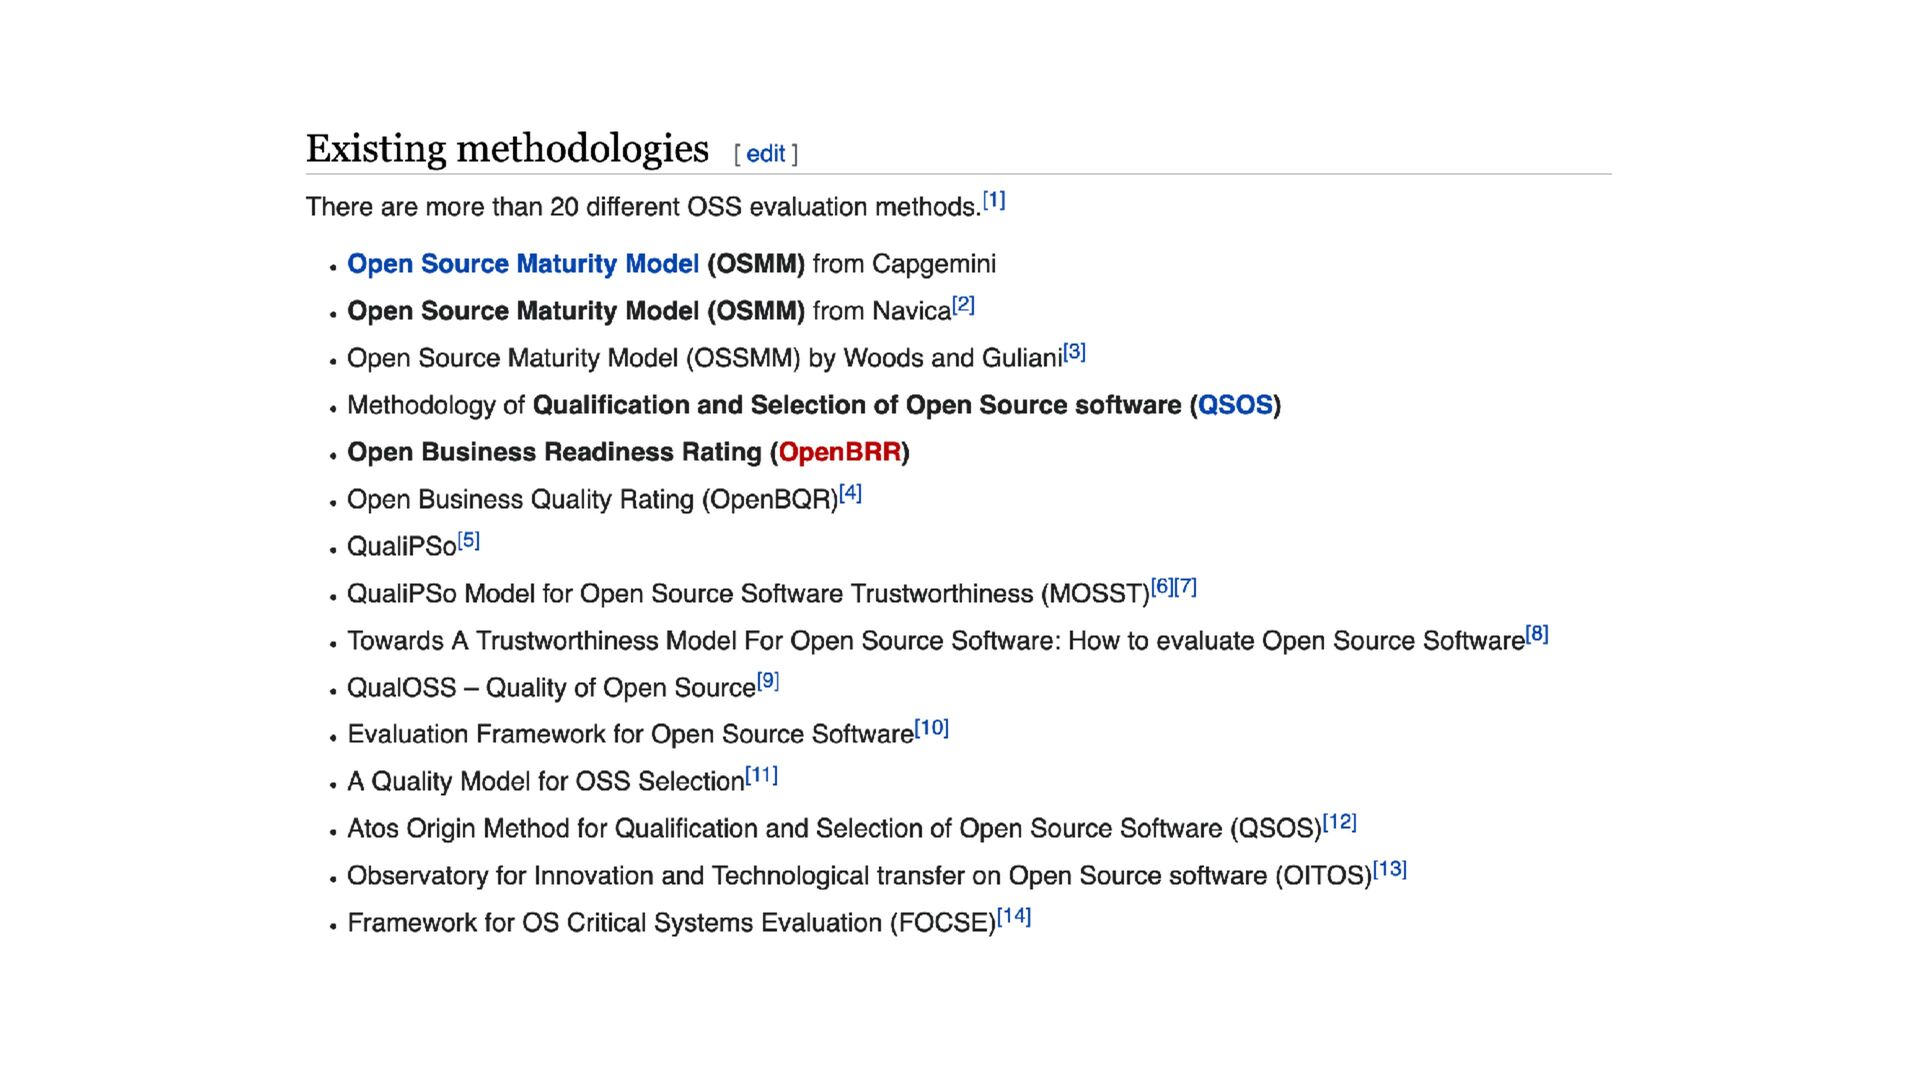This screenshot has width=1920, height=1080.
Task: Open the QSOS link
Action: (x=1234, y=405)
